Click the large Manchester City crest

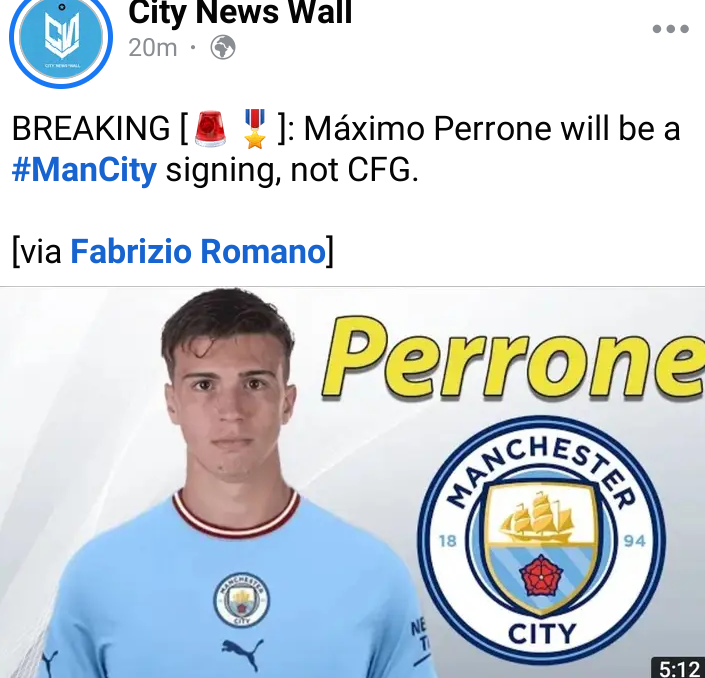point(541,540)
